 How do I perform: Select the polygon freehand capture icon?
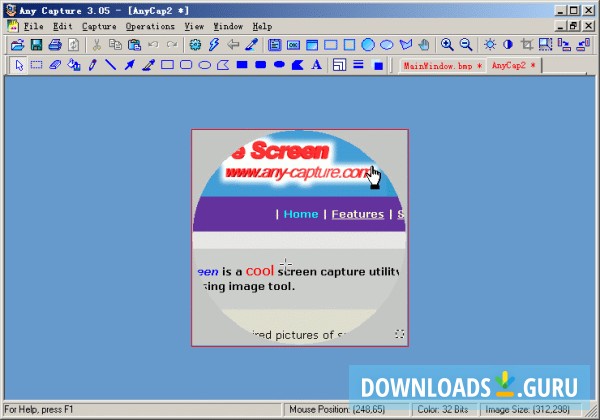click(x=406, y=45)
